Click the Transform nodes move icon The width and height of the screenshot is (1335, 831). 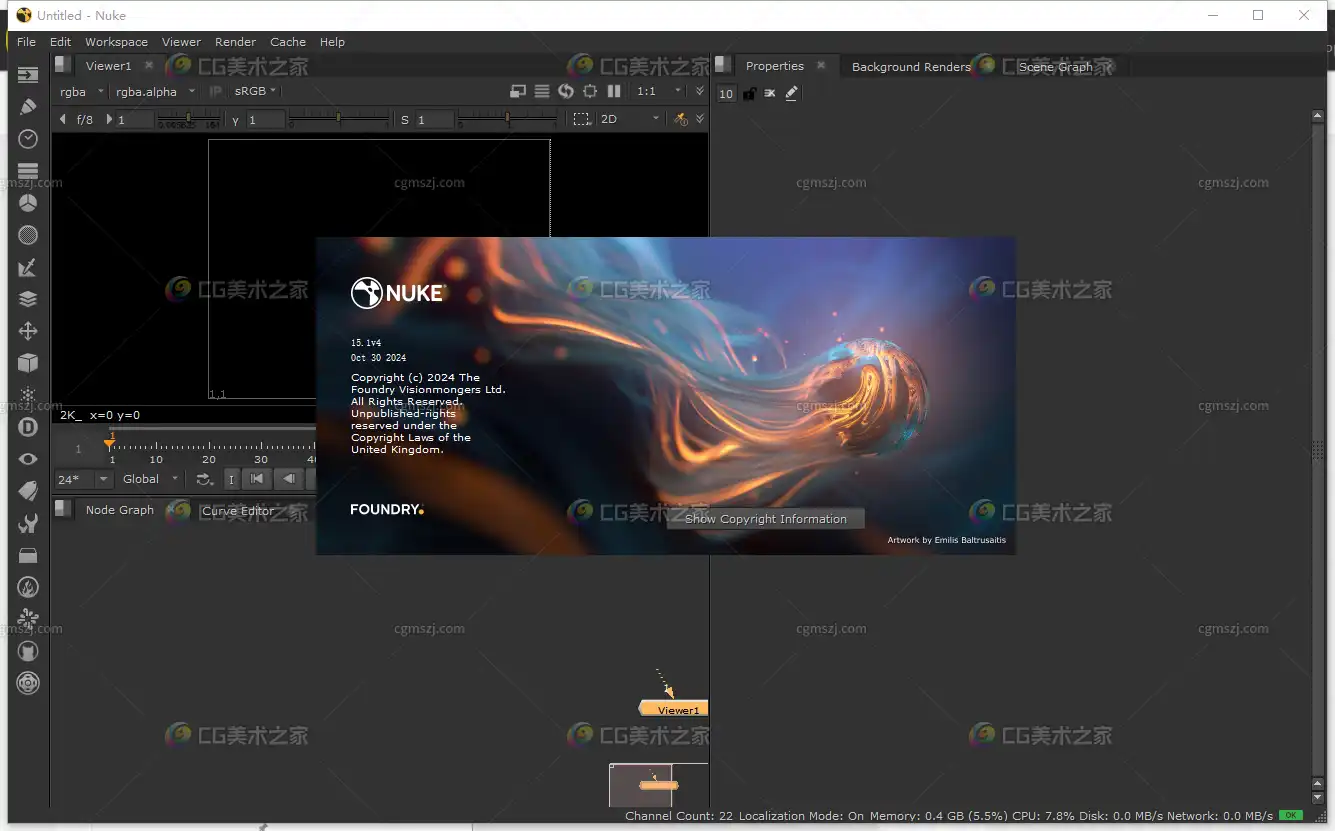[x=28, y=331]
